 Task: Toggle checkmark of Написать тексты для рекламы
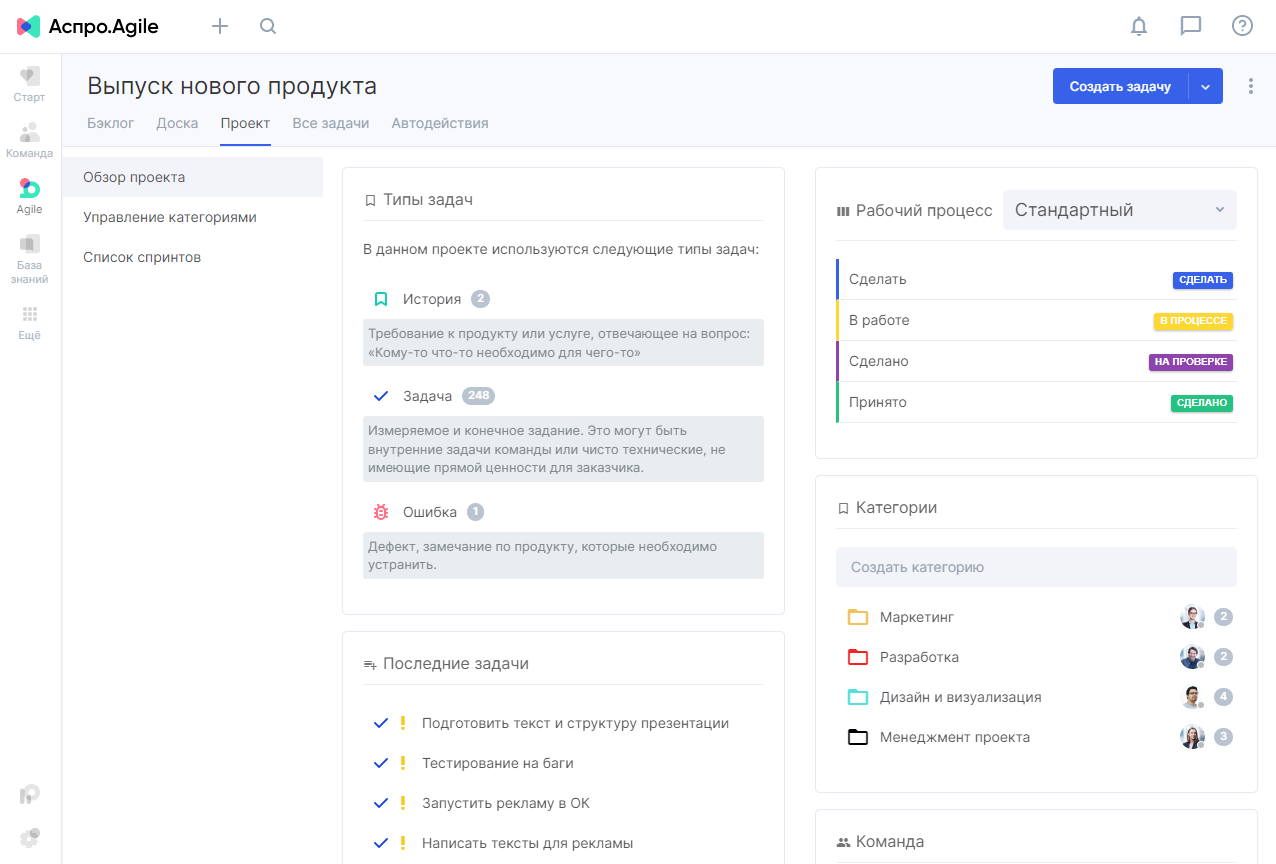380,843
